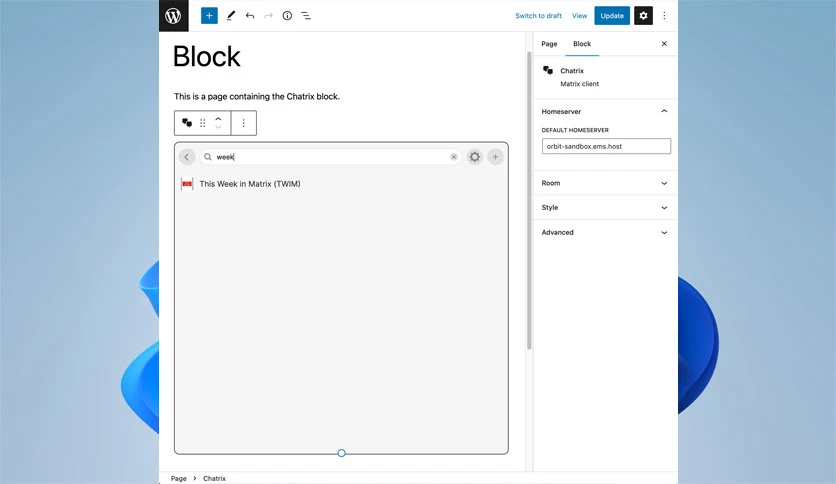Expand the Style panel
The height and width of the screenshot is (484, 836).
(605, 207)
